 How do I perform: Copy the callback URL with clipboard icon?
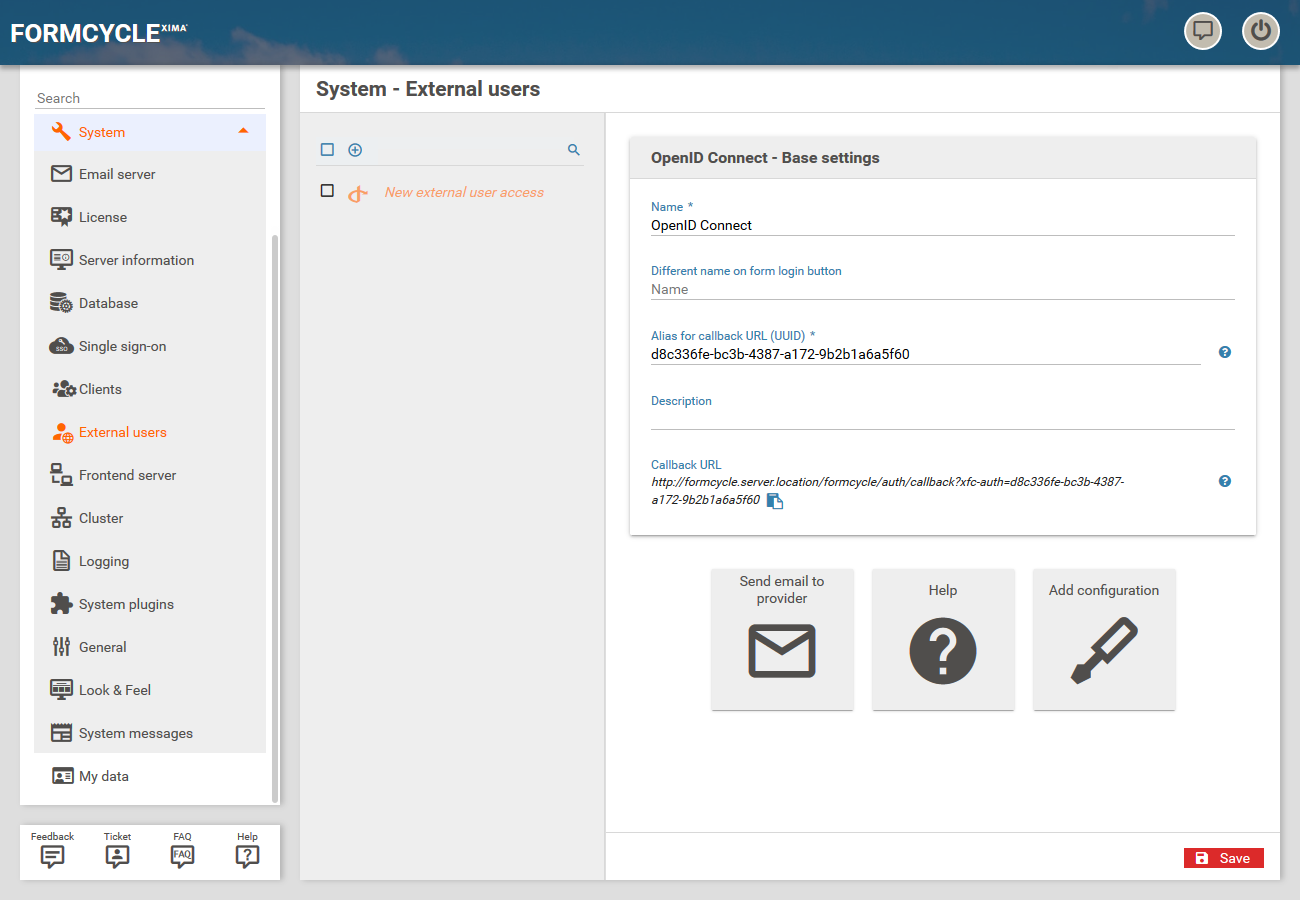775,501
